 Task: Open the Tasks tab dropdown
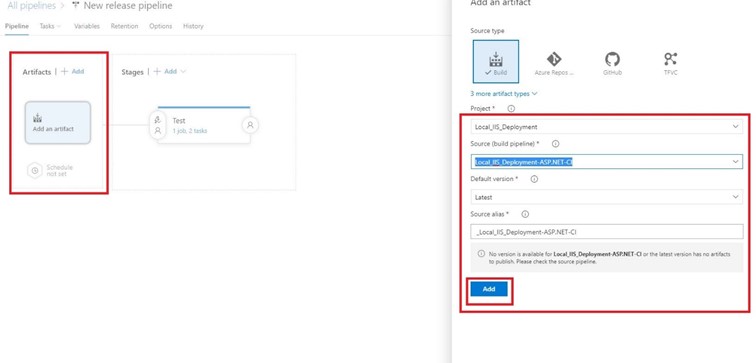[50, 26]
